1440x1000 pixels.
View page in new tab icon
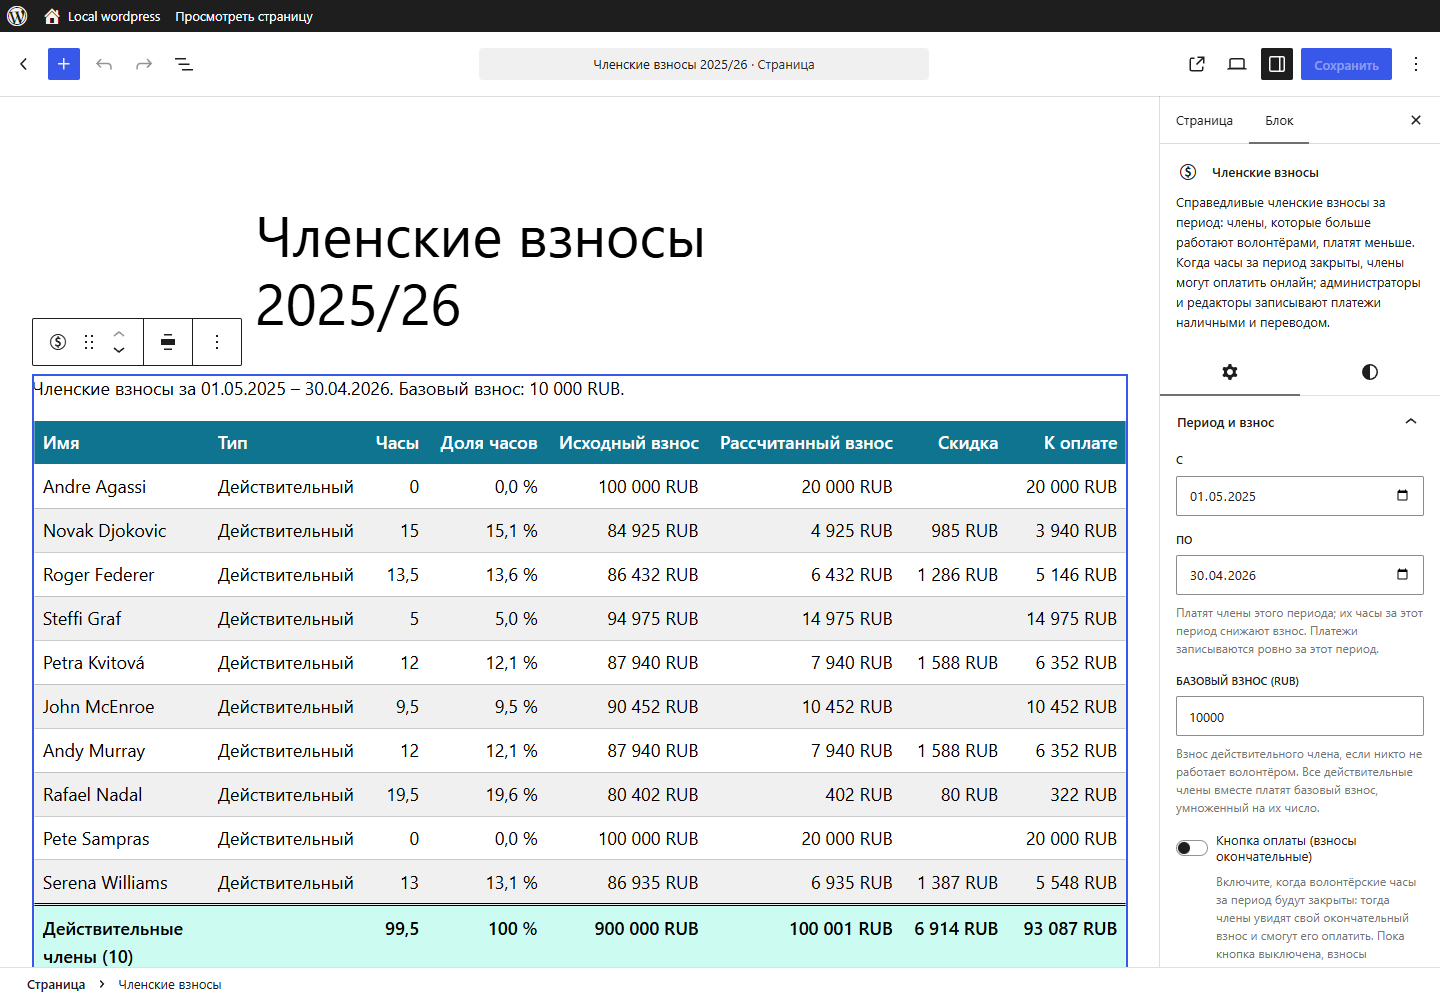(1197, 64)
